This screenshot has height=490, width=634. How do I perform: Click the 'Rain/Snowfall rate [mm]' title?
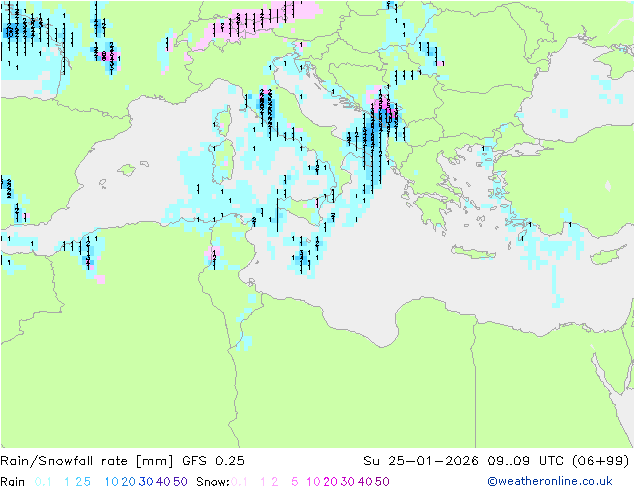[x=87, y=460]
